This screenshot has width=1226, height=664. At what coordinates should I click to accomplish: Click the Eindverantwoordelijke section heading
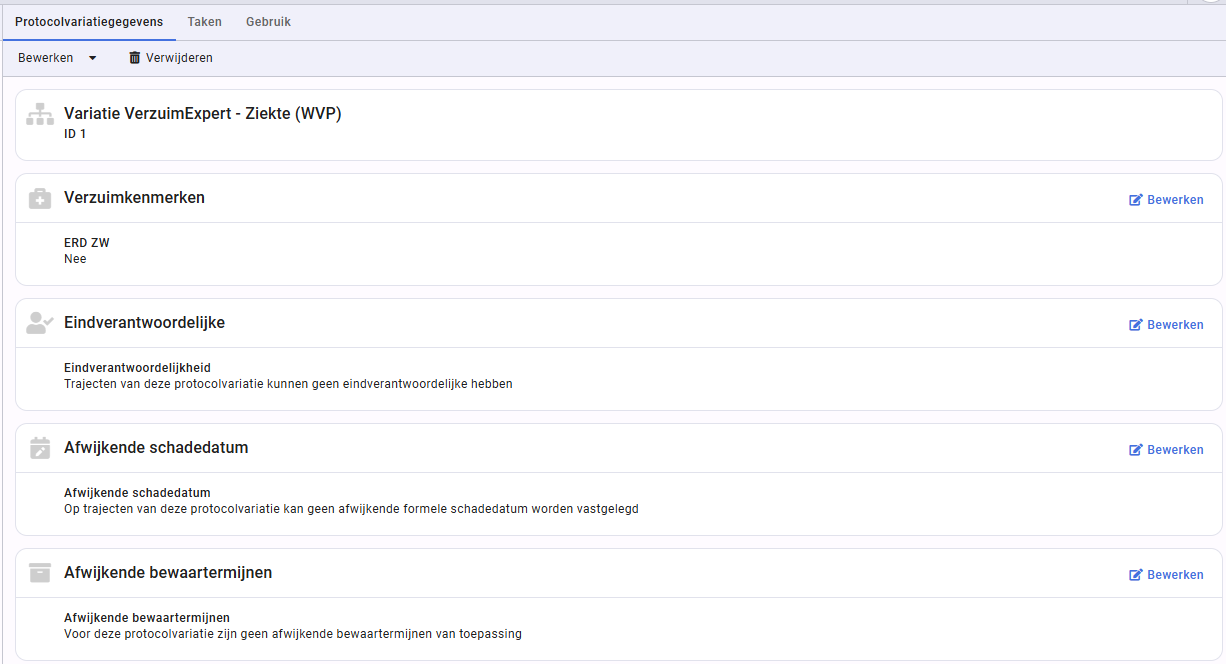(144, 323)
